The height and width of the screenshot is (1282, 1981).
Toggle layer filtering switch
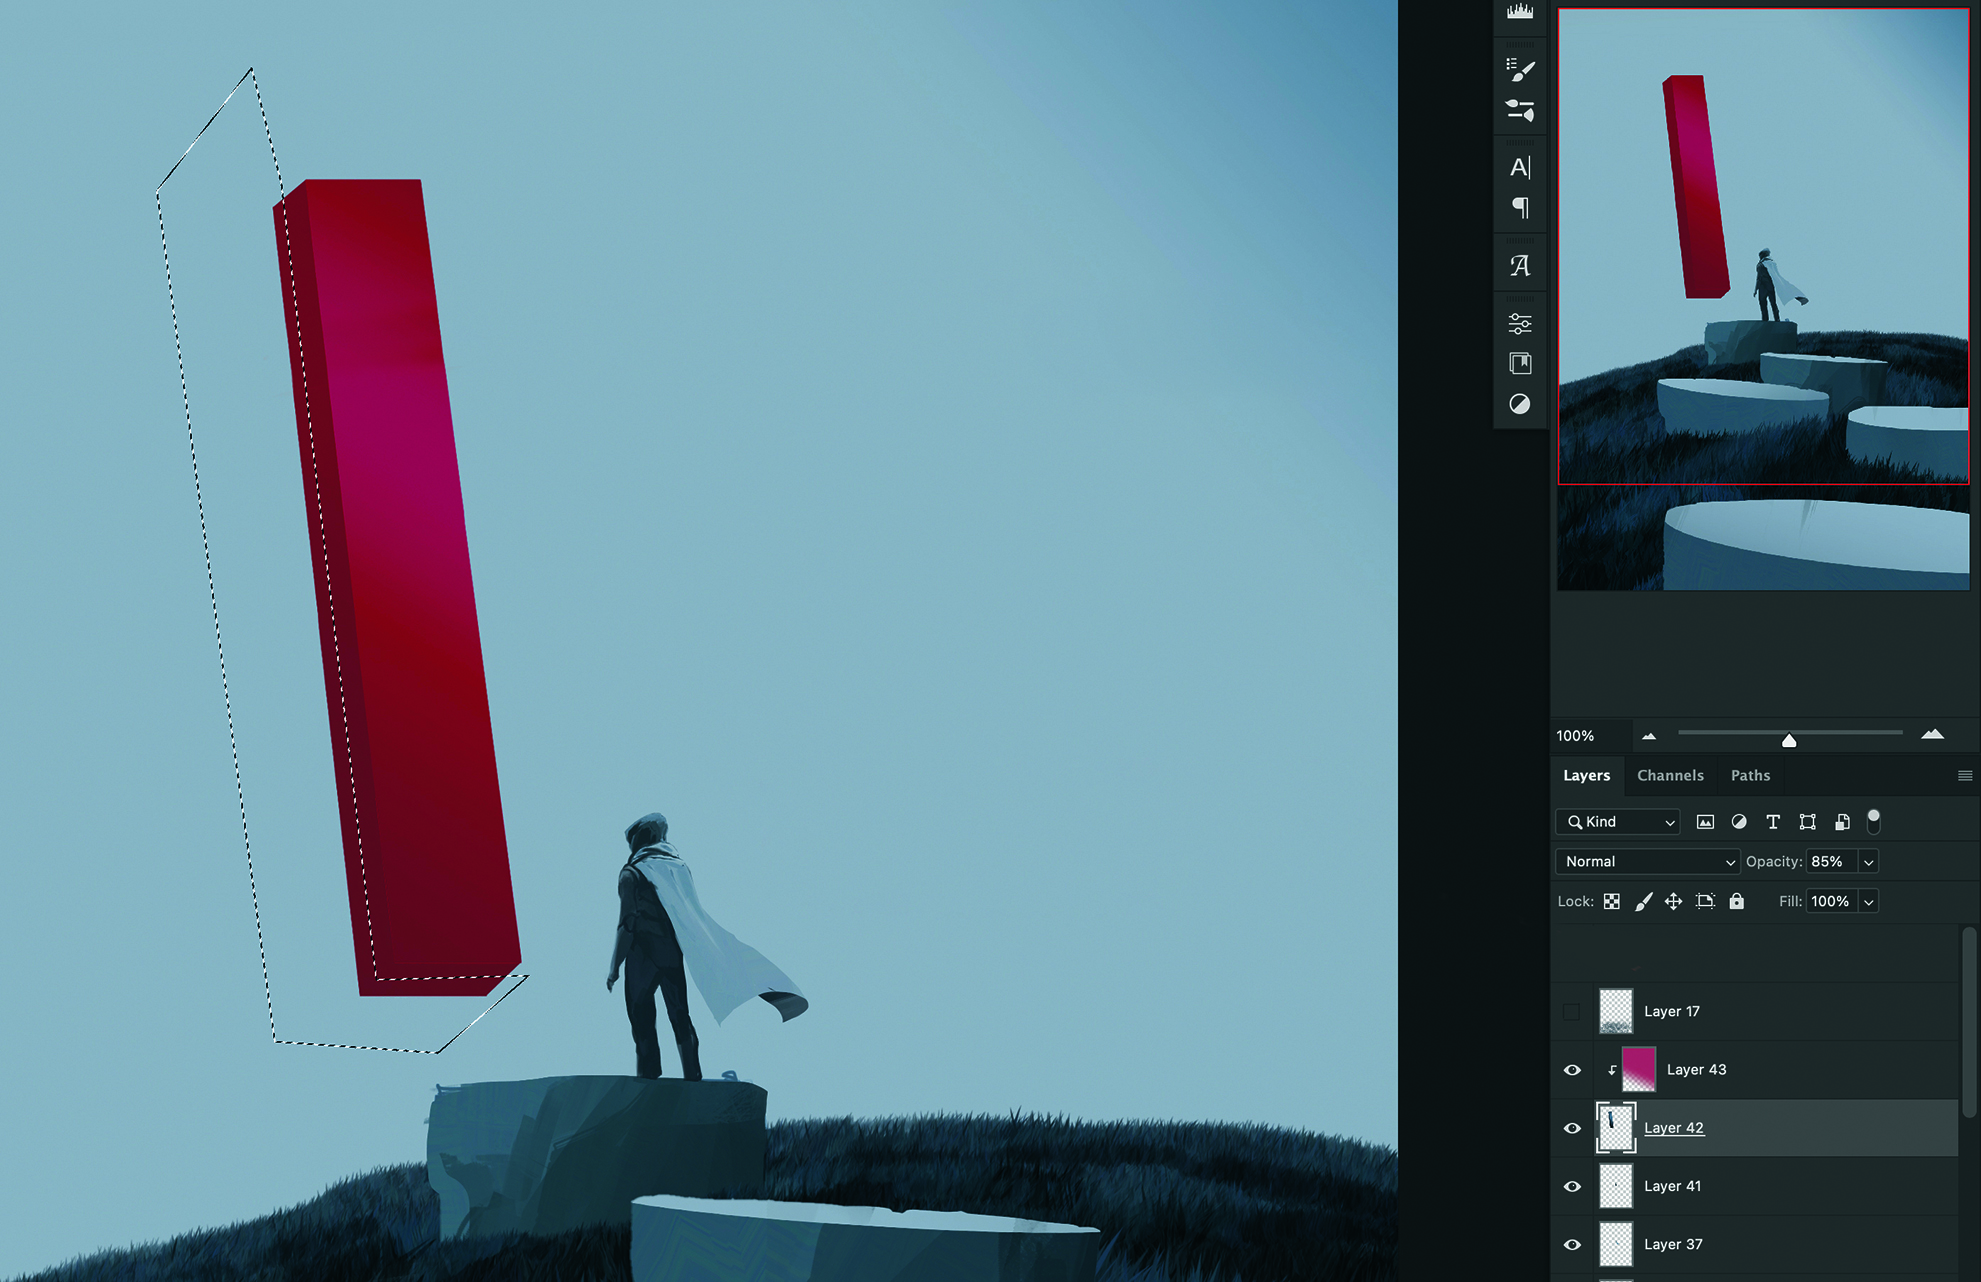pyautogui.click(x=1874, y=821)
